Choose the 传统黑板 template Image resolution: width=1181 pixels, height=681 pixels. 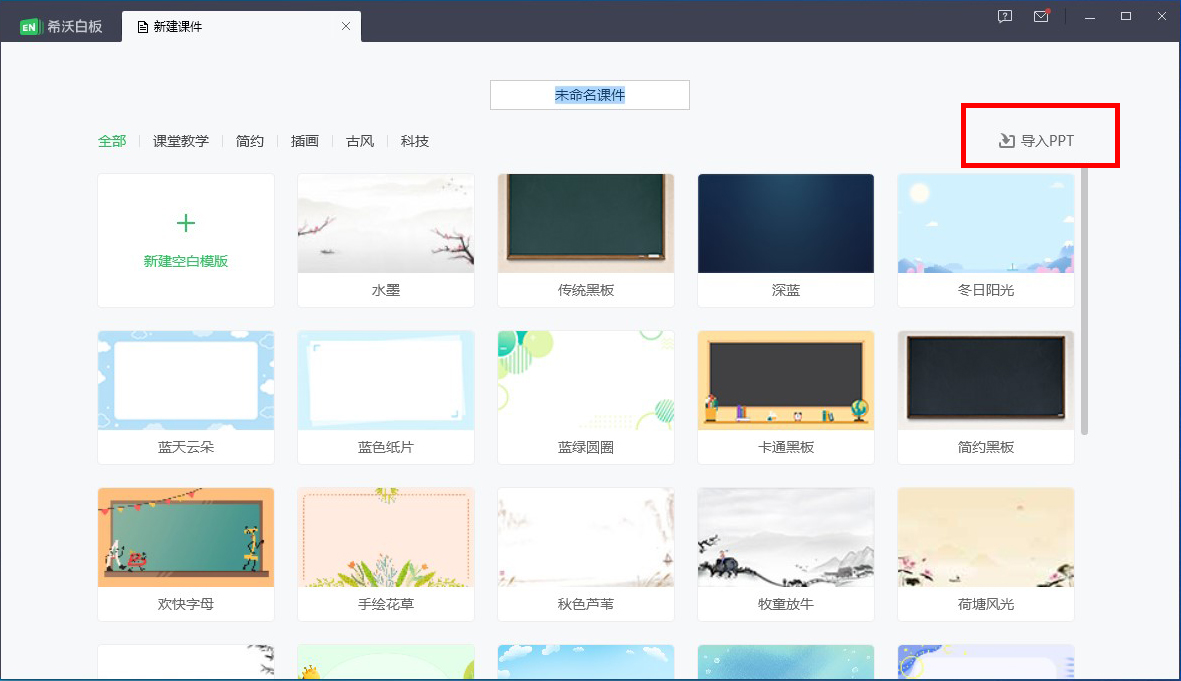[585, 223]
